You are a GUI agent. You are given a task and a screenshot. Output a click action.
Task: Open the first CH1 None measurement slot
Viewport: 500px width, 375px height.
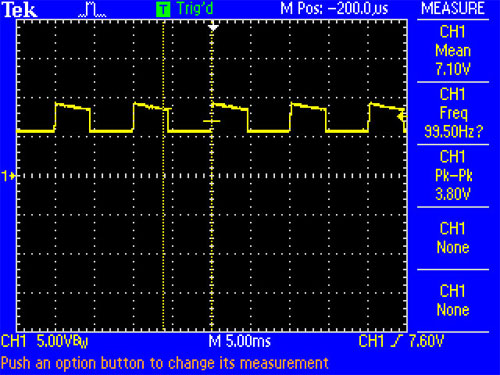(453, 238)
